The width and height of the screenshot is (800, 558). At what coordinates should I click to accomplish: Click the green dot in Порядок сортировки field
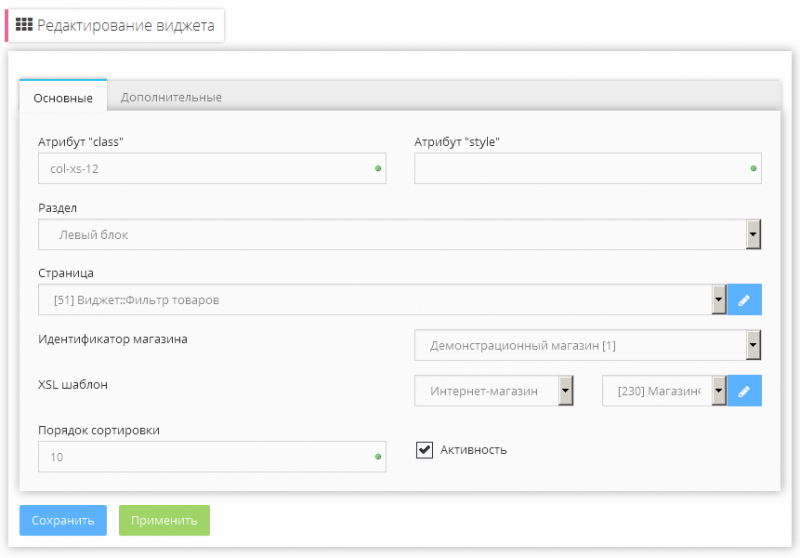tap(377, 457)
